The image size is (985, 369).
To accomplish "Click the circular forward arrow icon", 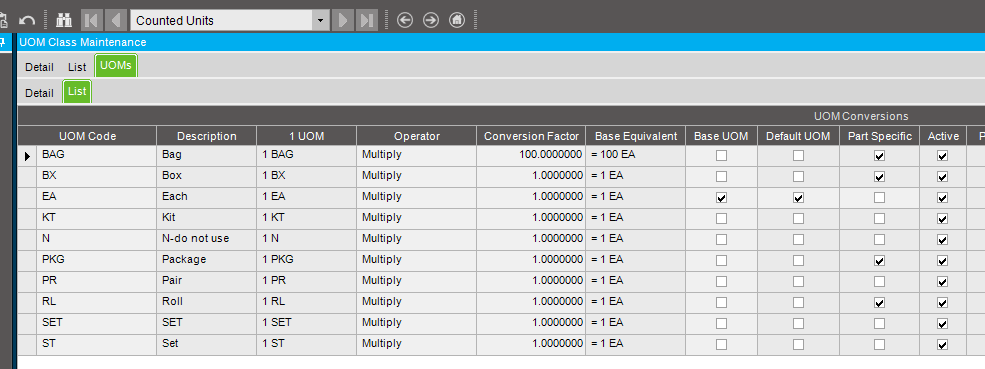I will (431, 20).
